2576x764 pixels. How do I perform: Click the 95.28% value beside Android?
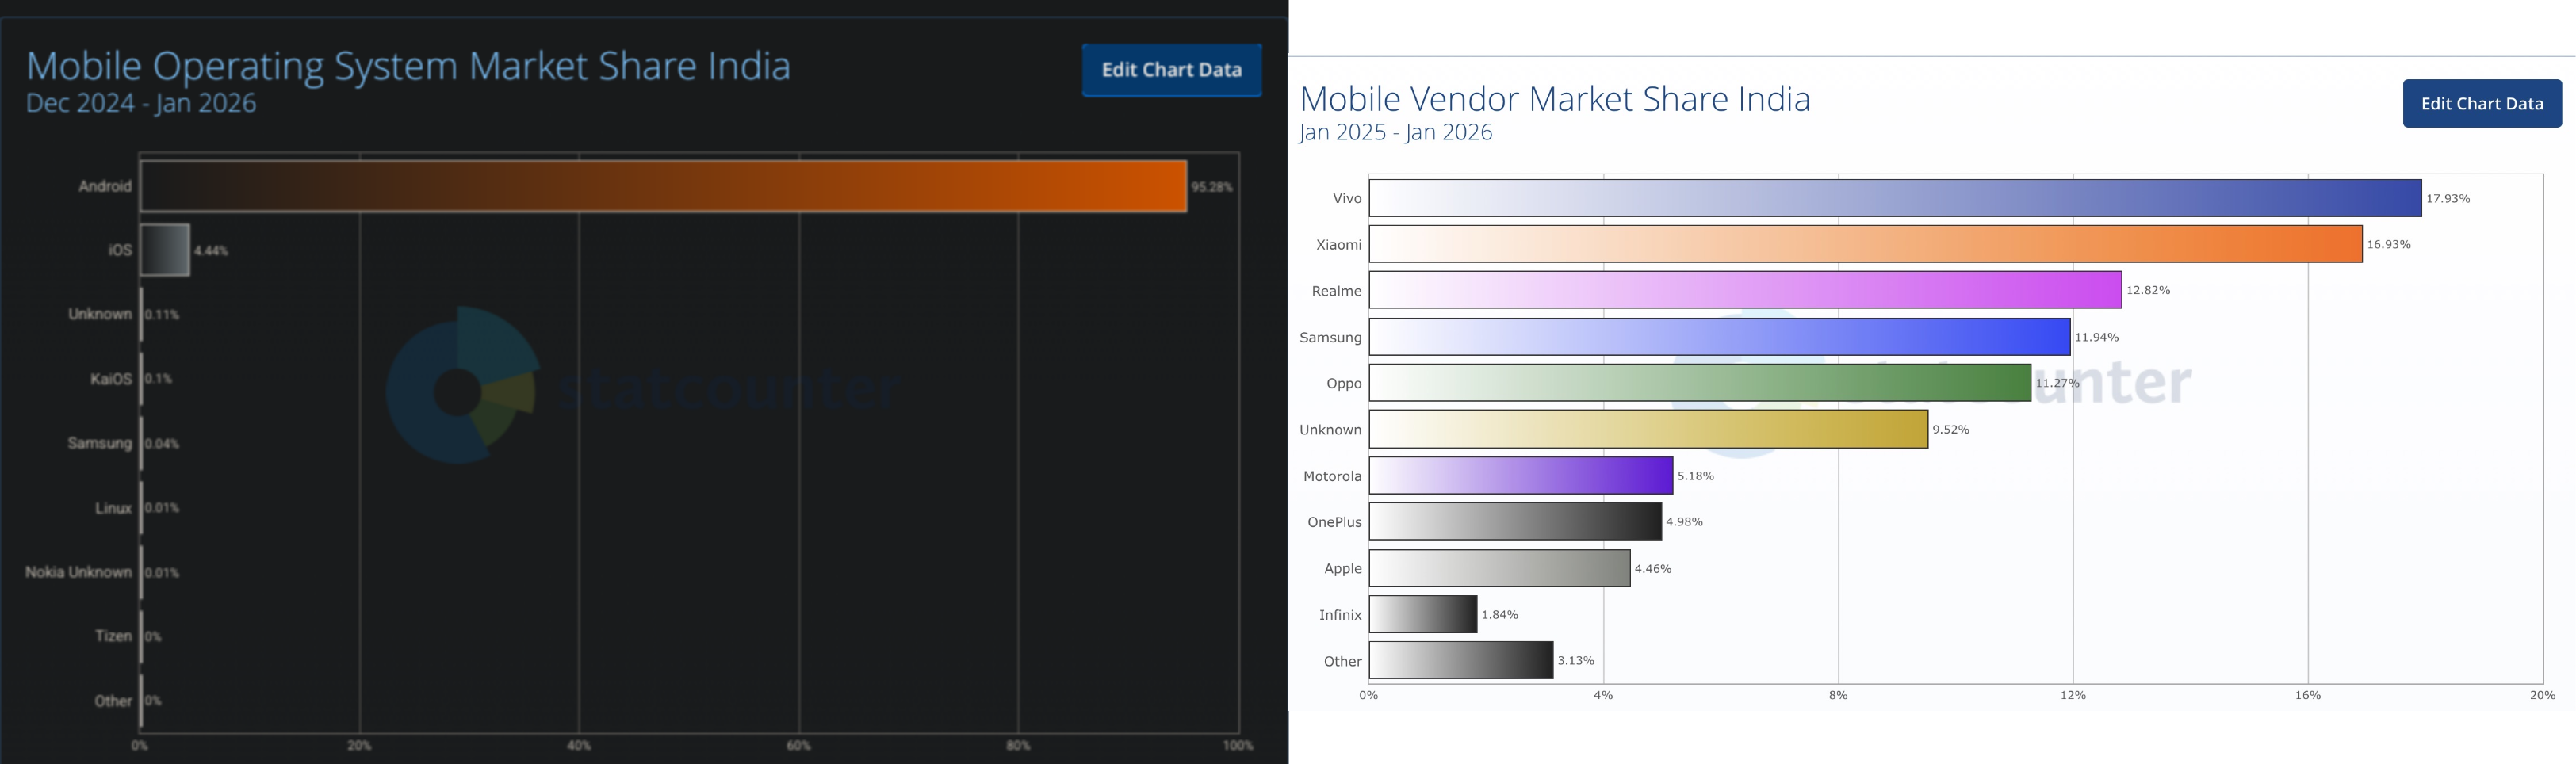[1212, 187]
